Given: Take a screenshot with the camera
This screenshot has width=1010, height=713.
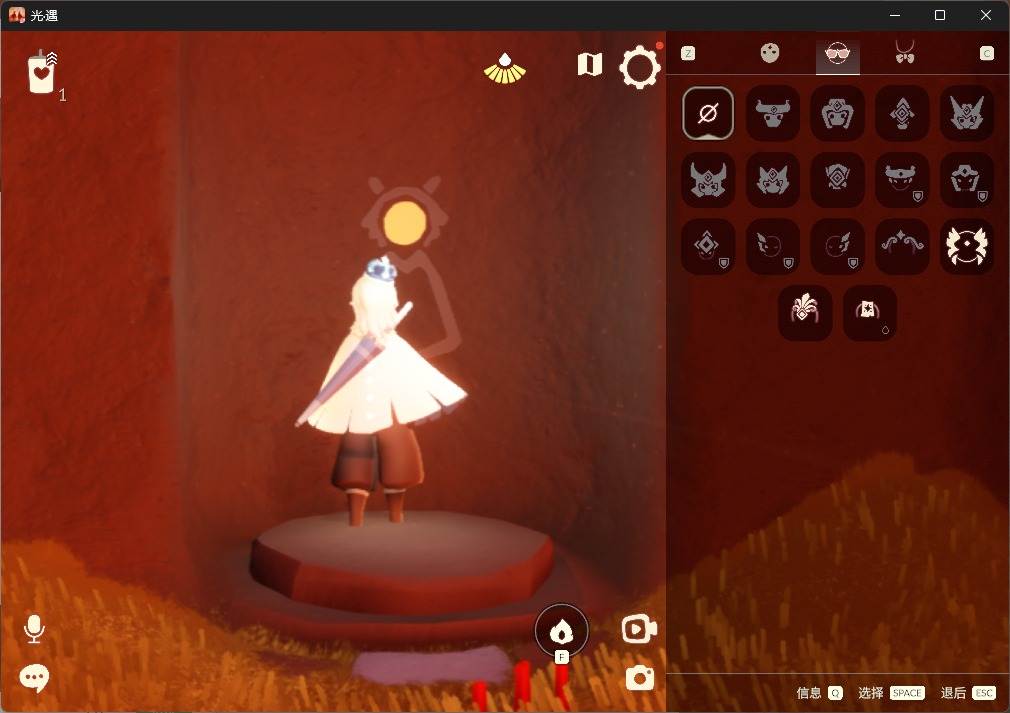Looking at the screenshot, I should coord(640,678).
